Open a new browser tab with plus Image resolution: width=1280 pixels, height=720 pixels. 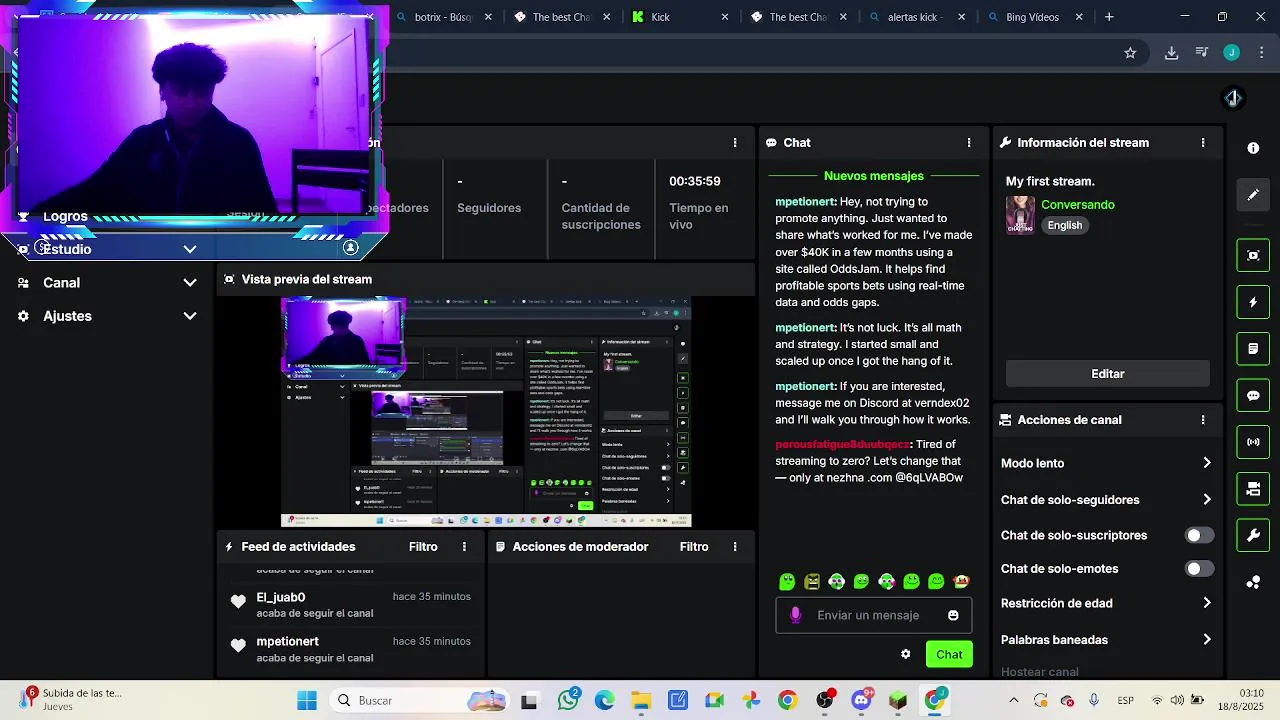pos(1109,17)
